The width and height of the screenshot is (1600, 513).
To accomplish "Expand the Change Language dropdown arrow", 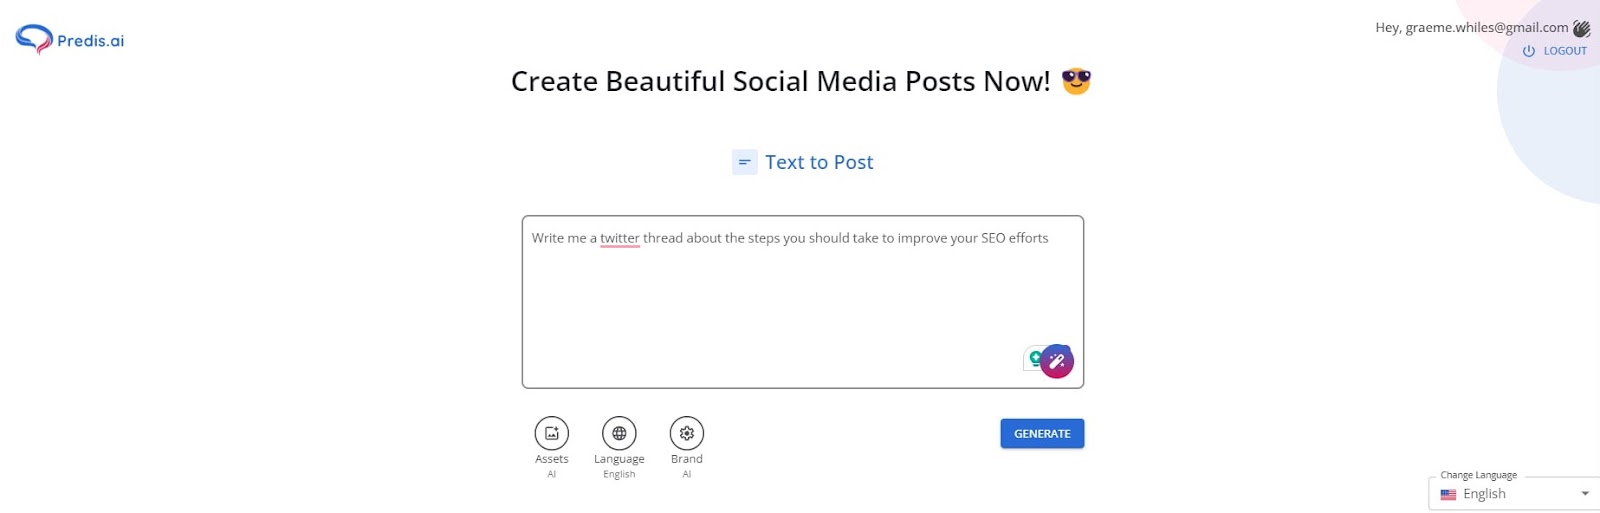I will click(1585, 494).
